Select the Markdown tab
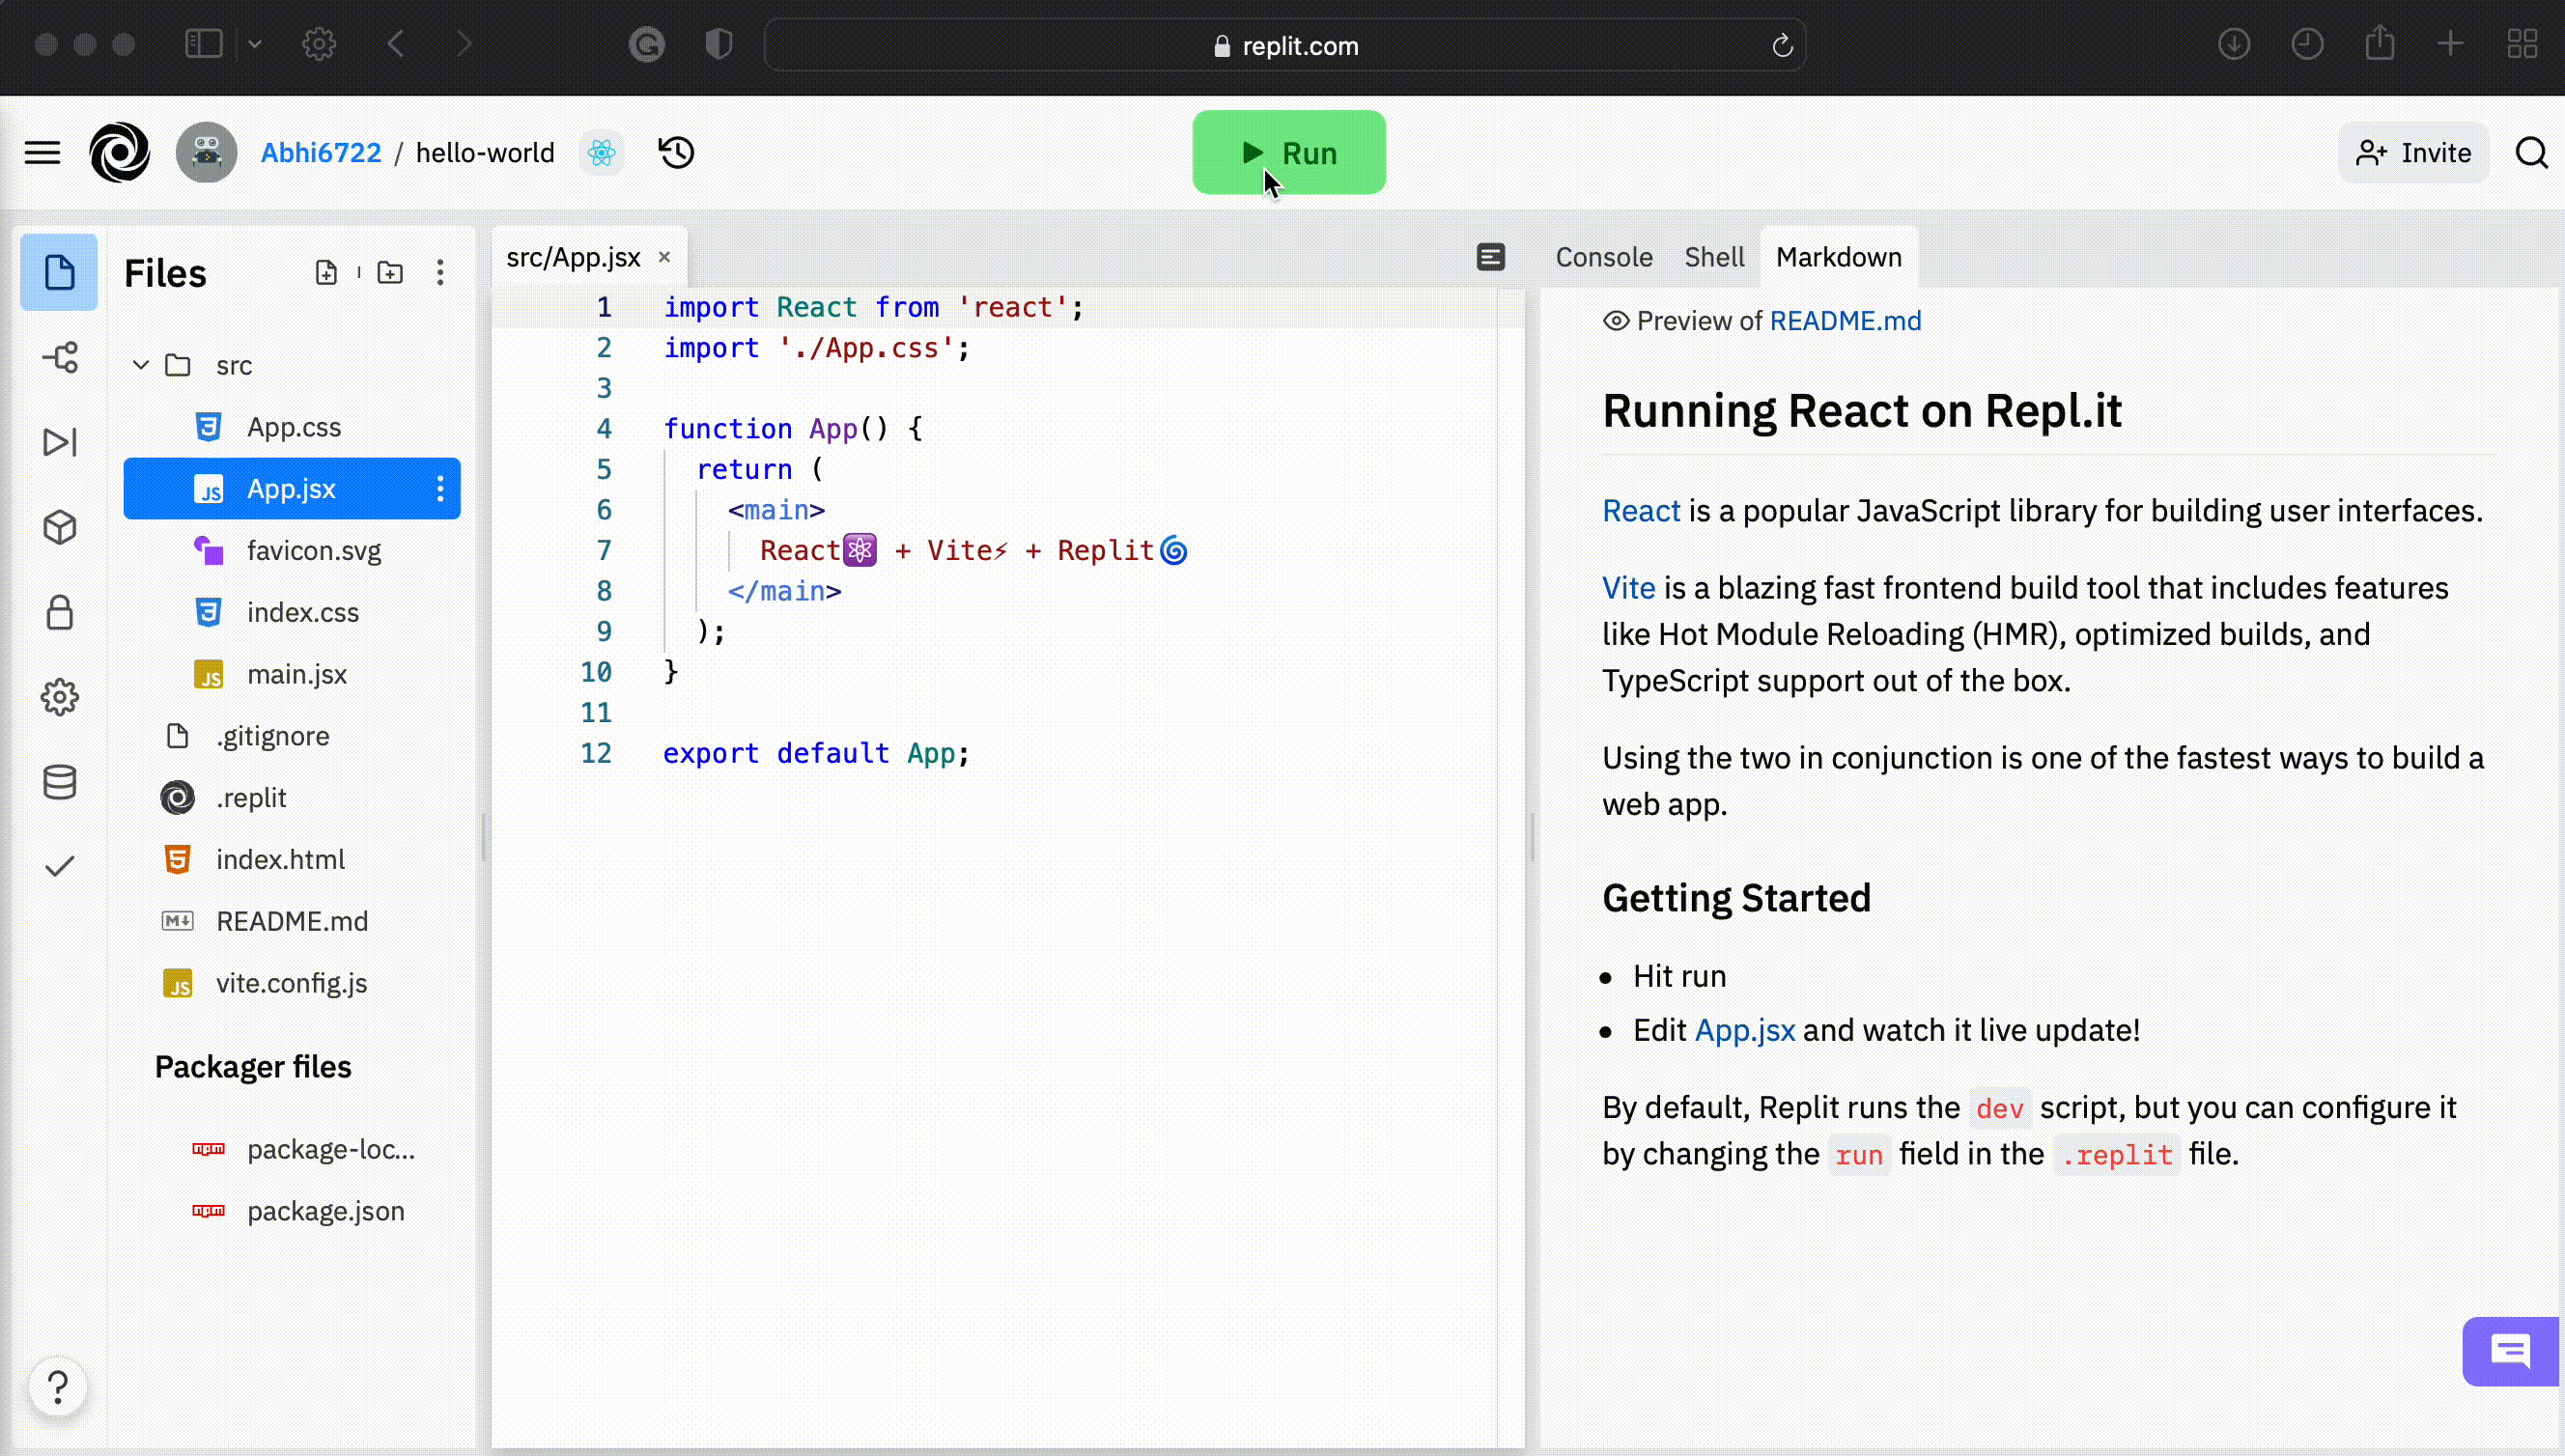Image resolution: width=2565 pixels, height=1456 pixels. click(x=1839, y=257)
